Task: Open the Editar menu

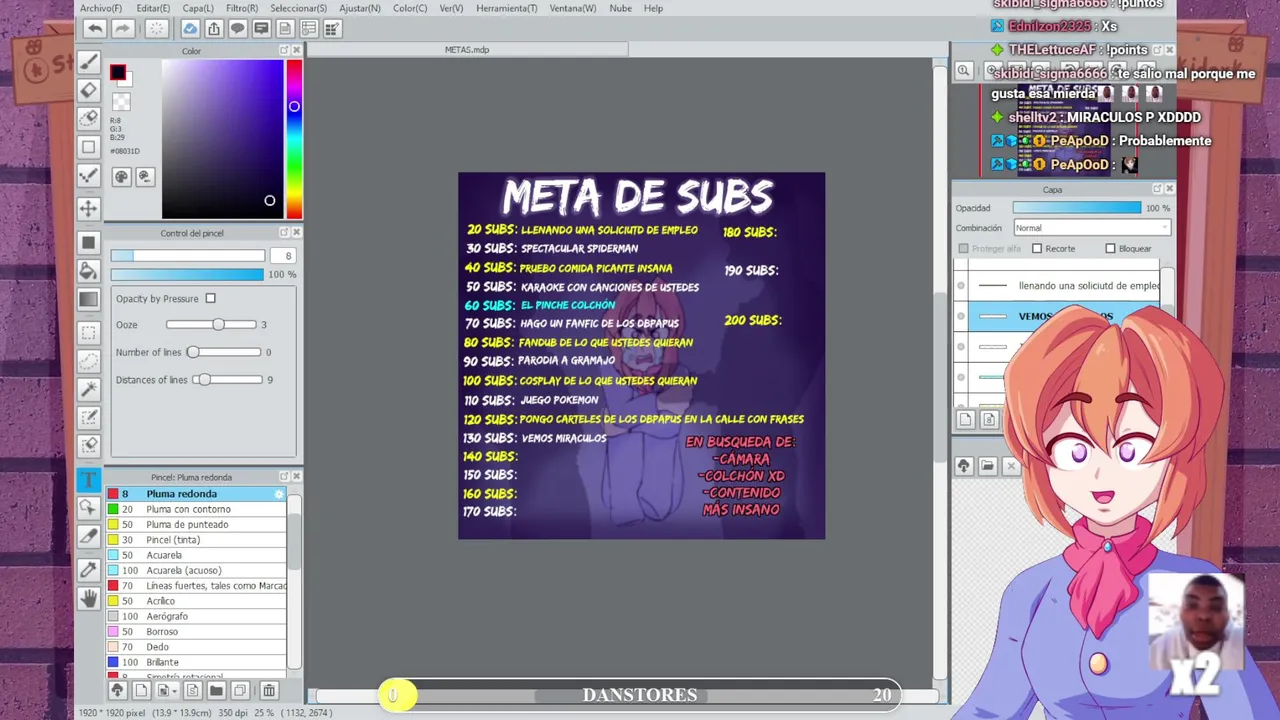Action: coord(153,8)
